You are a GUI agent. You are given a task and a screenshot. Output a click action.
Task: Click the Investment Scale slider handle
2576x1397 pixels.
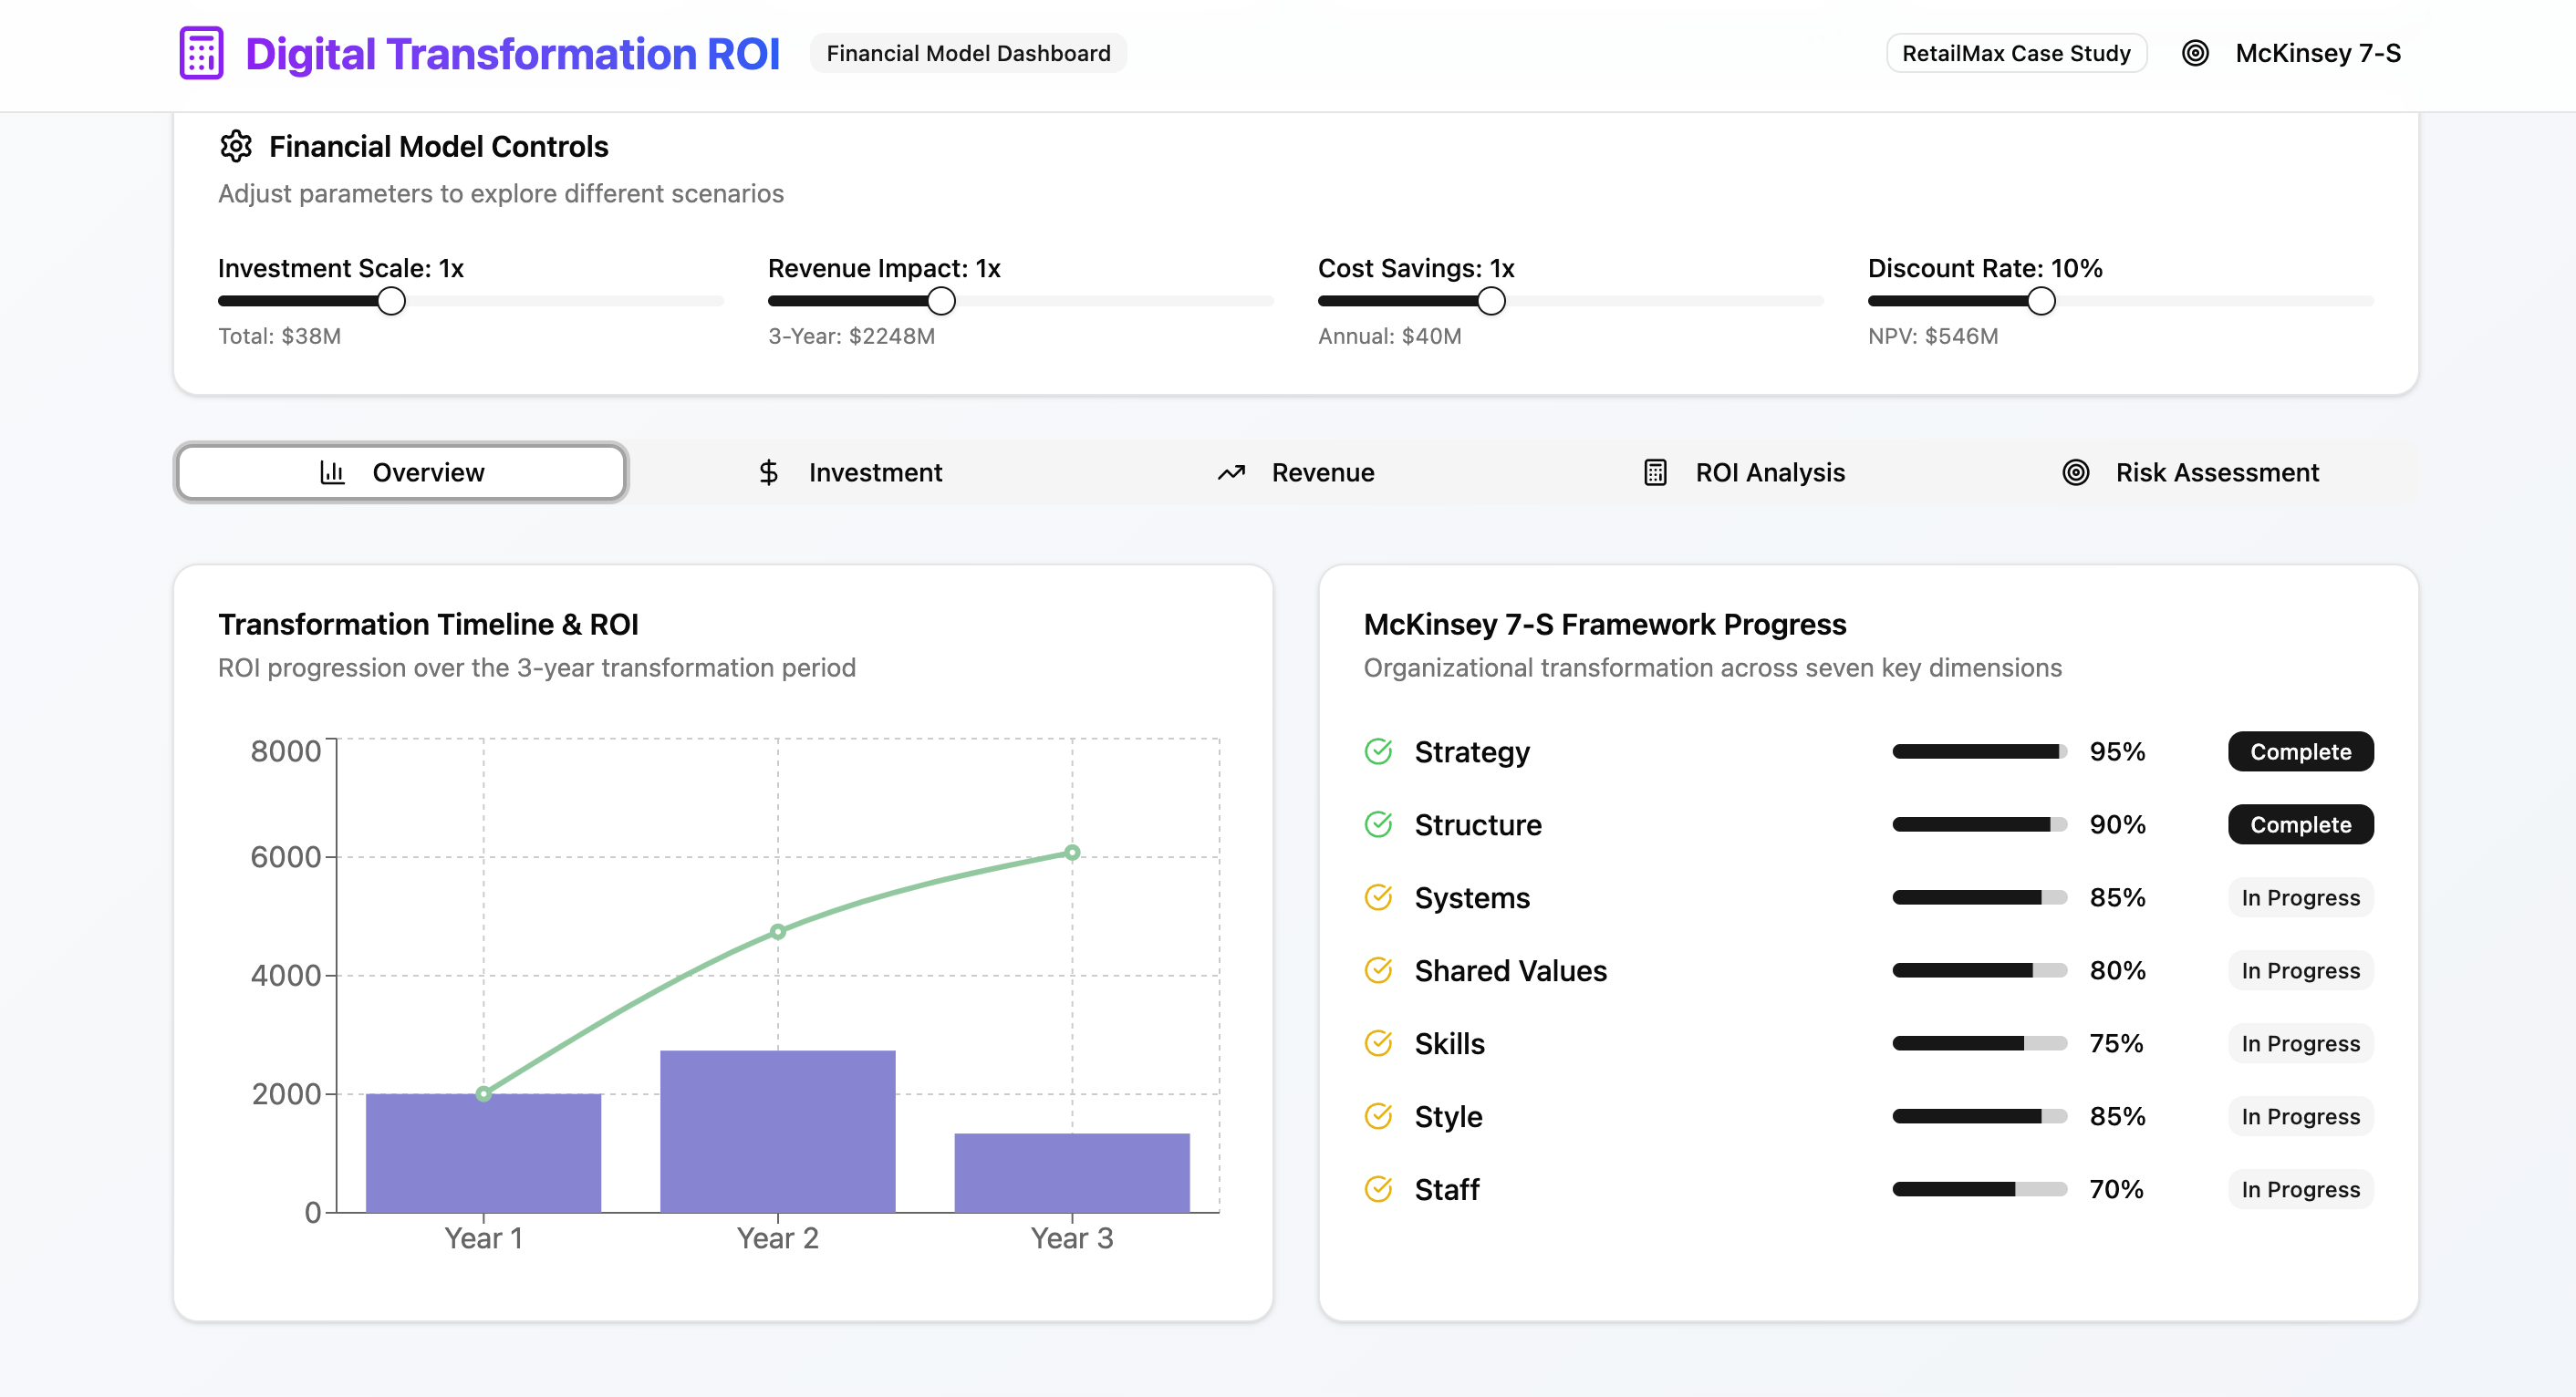[391, 301]
